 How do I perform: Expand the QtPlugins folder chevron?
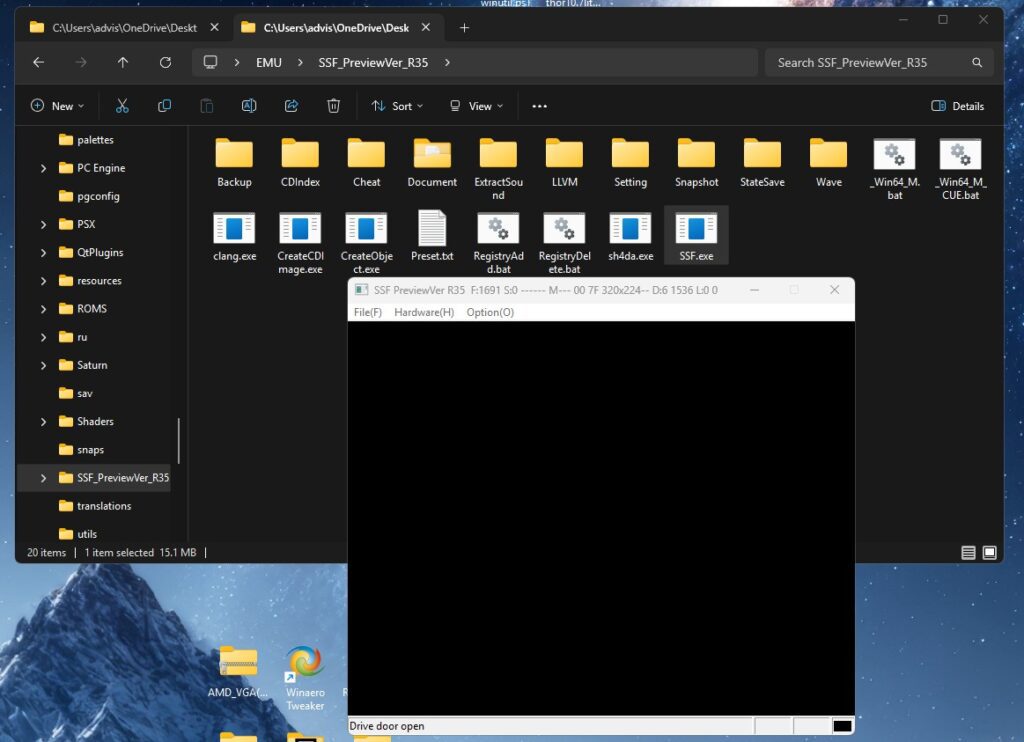[x=43, y=252]
